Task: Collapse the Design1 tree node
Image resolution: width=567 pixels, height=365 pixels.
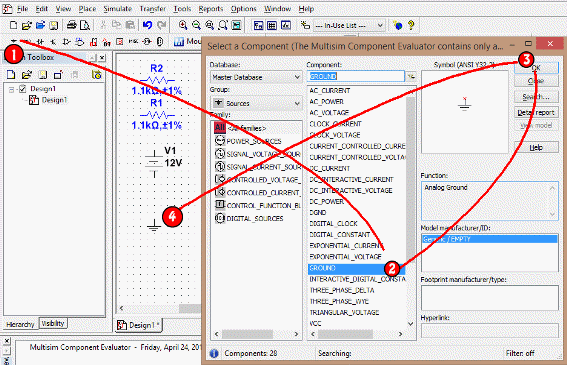Action: click(x=12, y=89)
